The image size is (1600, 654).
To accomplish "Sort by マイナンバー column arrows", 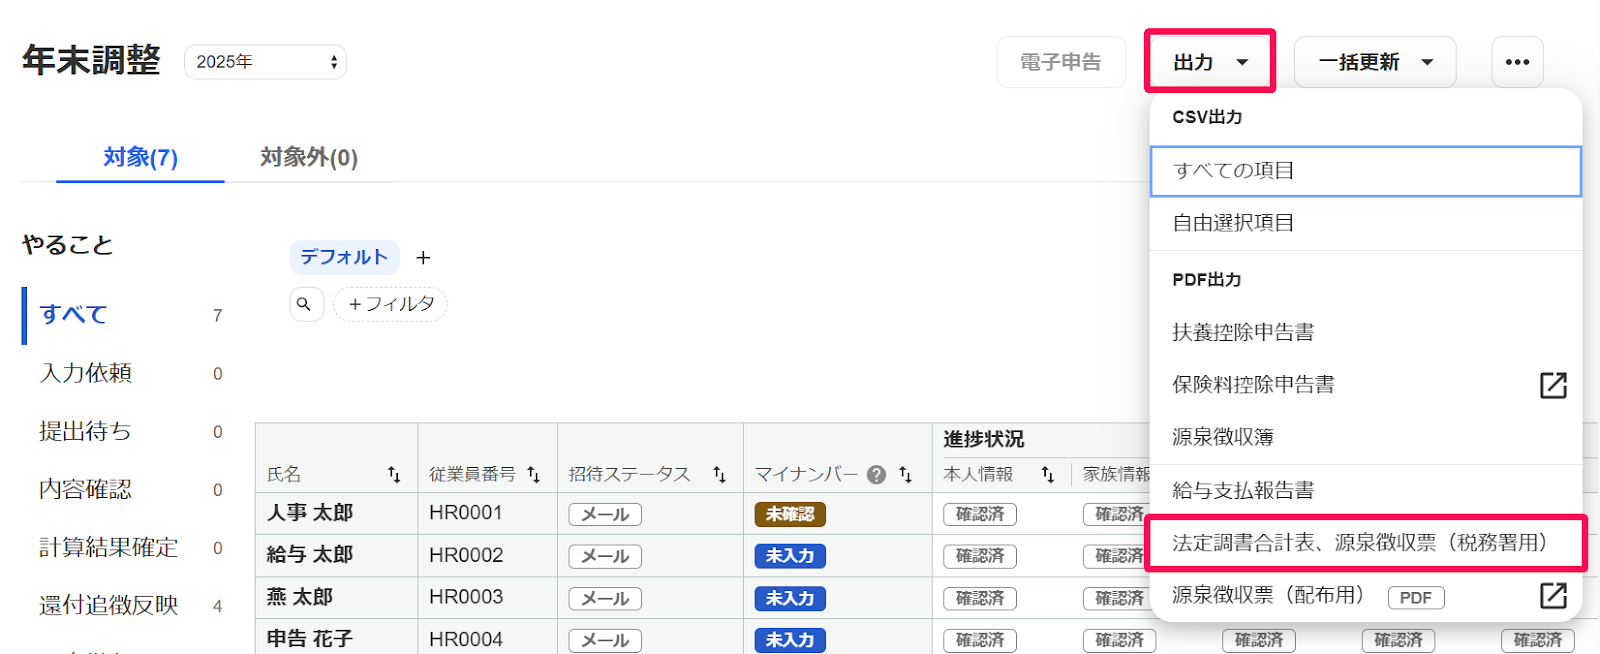I will (906, 475).
